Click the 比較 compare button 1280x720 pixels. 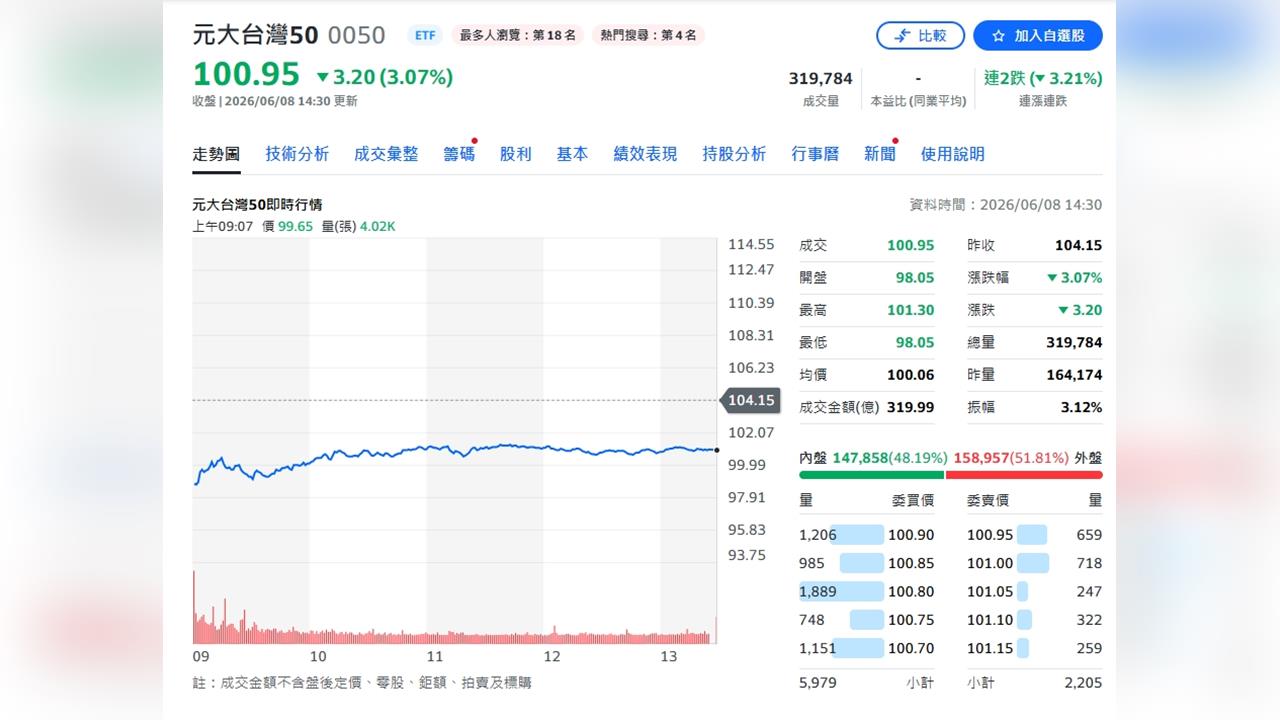[920, 36]
